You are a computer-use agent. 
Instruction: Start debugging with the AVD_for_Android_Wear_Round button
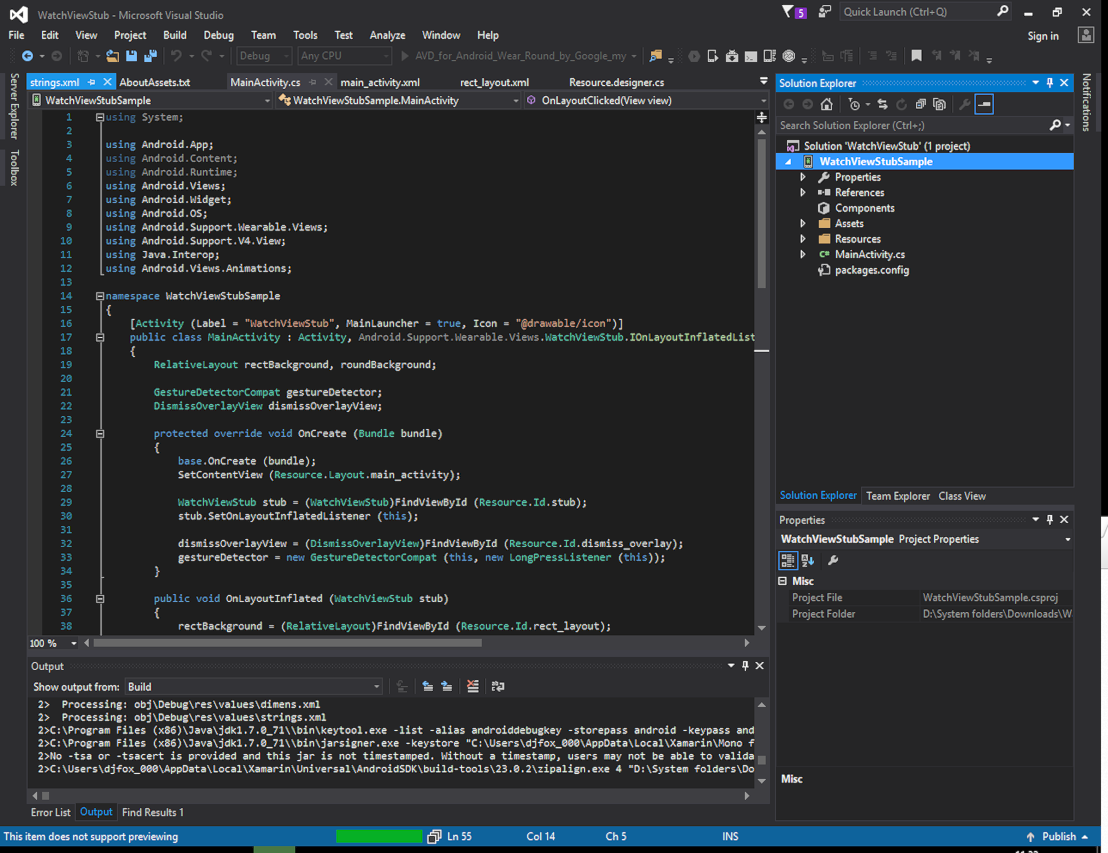pos(519,56)
